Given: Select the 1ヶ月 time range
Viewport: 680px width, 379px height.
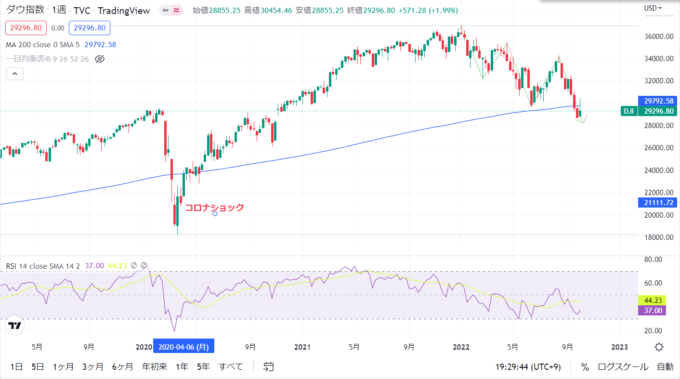Looking at the screenshot, I should coord(63,367).
